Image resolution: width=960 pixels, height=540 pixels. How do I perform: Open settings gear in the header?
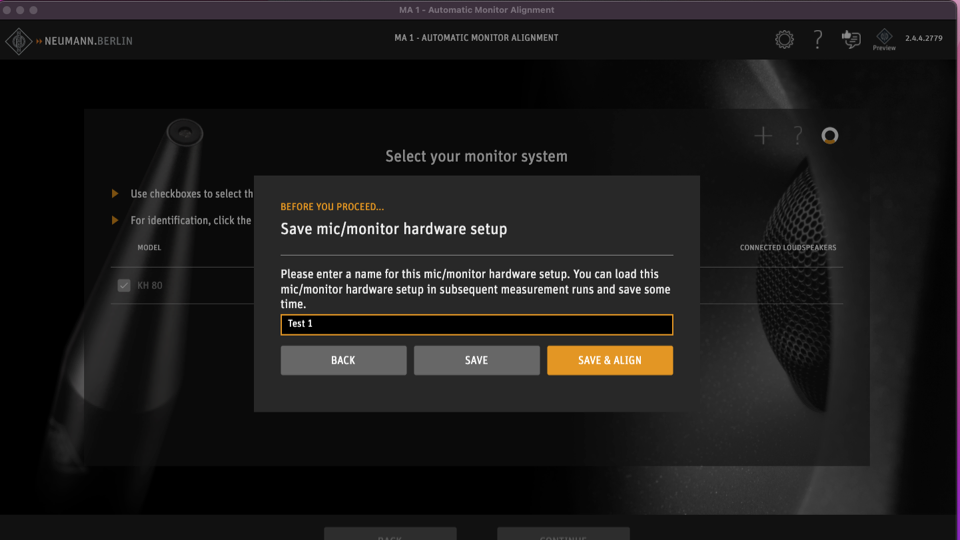pyautogui.click(x=784, y=40)
